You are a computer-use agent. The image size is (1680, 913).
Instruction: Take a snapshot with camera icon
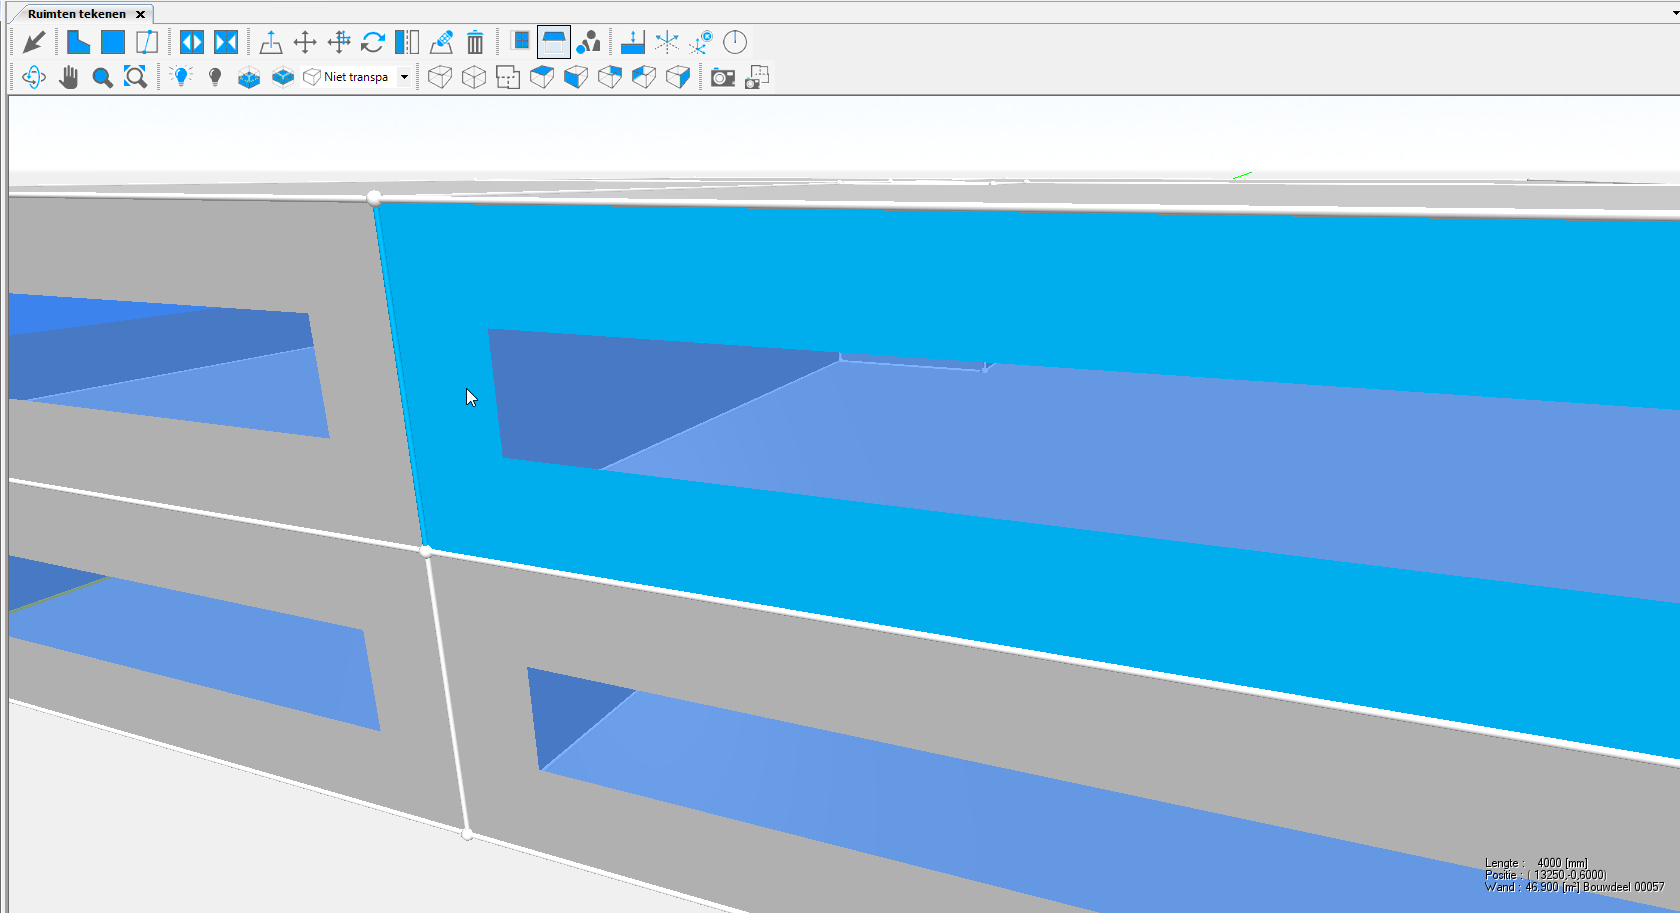(x=723, y=77)
